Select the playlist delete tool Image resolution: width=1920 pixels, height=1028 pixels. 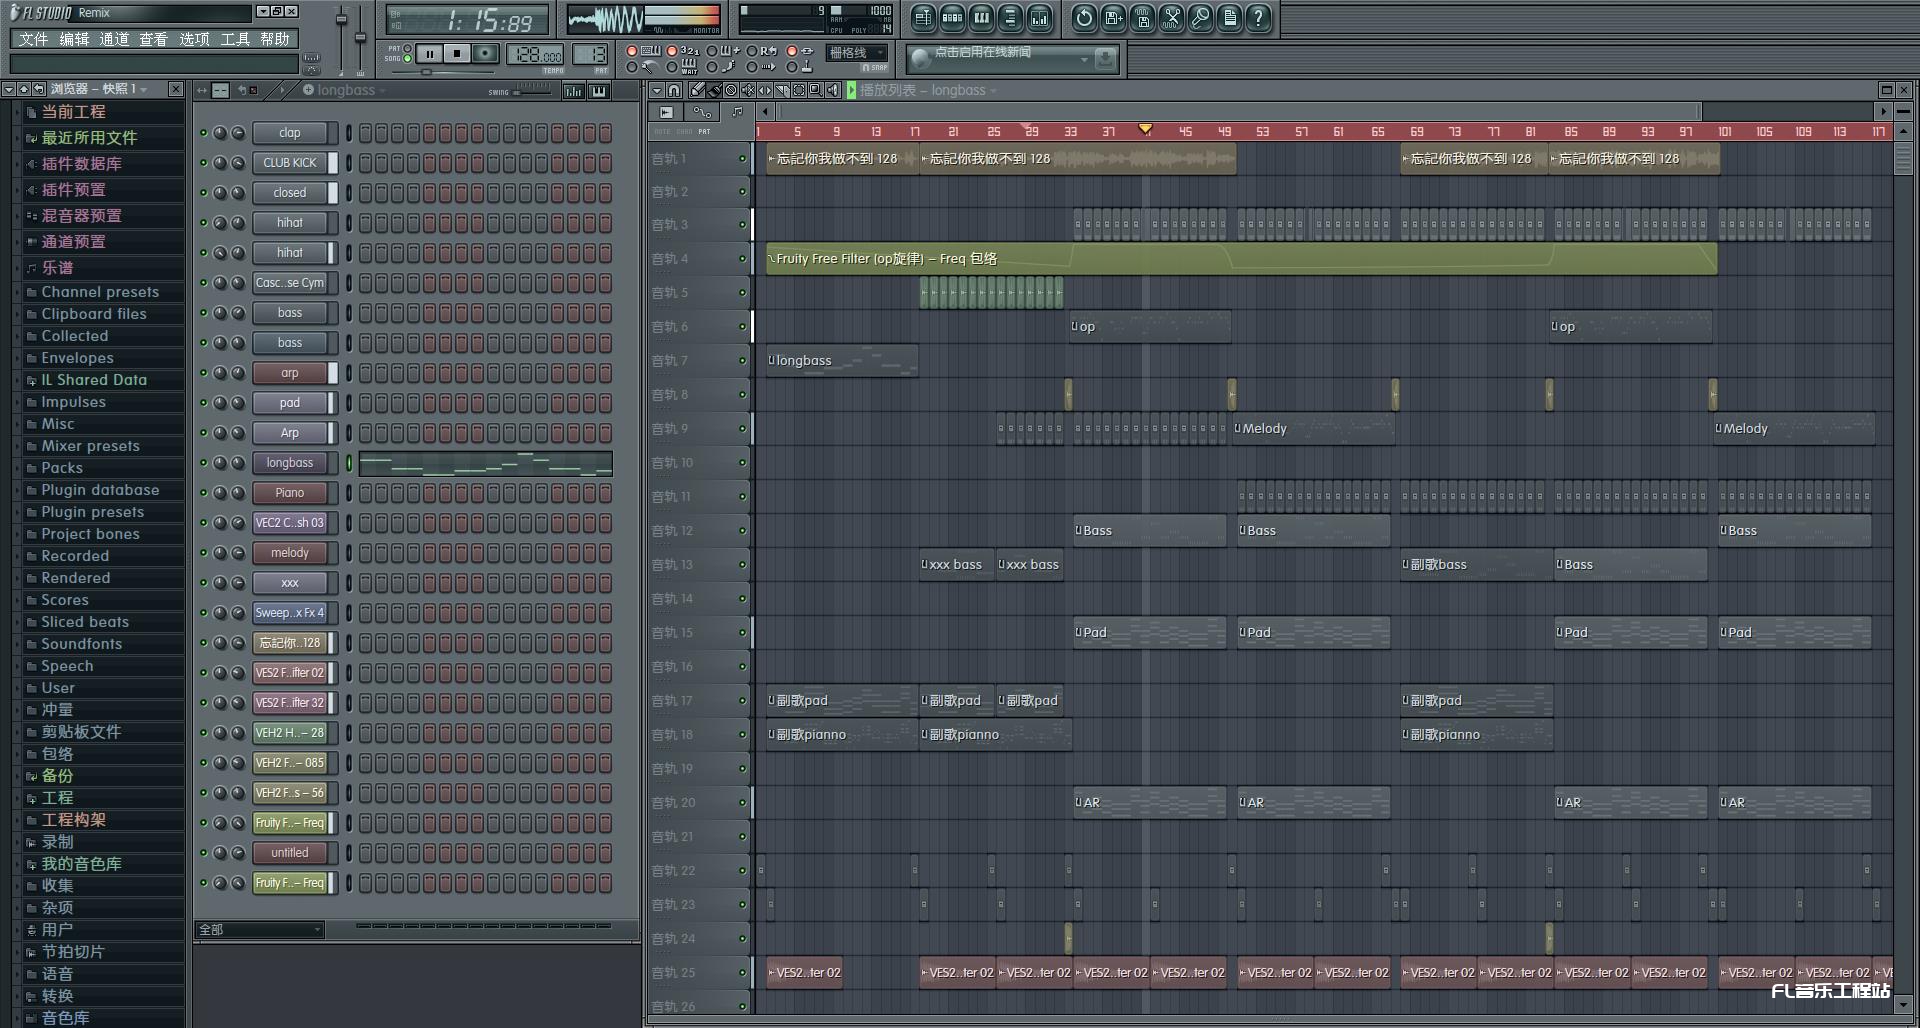click(x=731, y=90)
